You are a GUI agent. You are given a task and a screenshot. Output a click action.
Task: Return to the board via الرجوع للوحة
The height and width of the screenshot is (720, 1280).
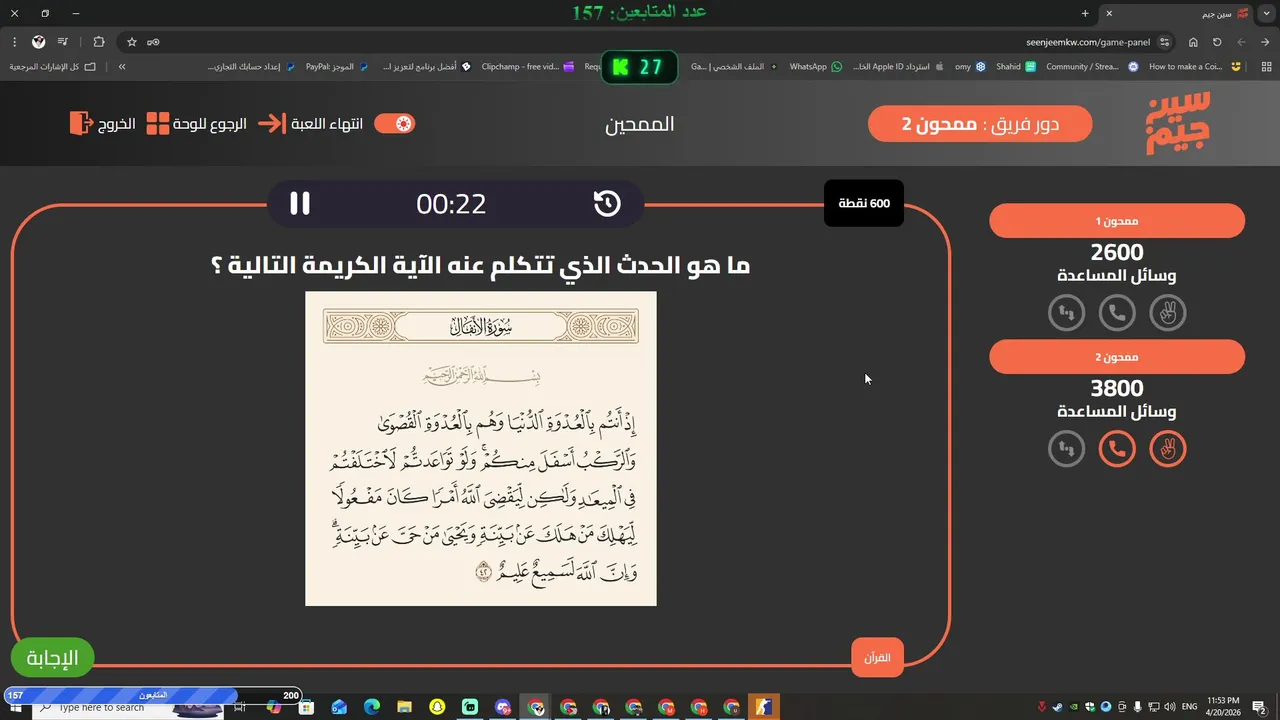pos(197,124)
